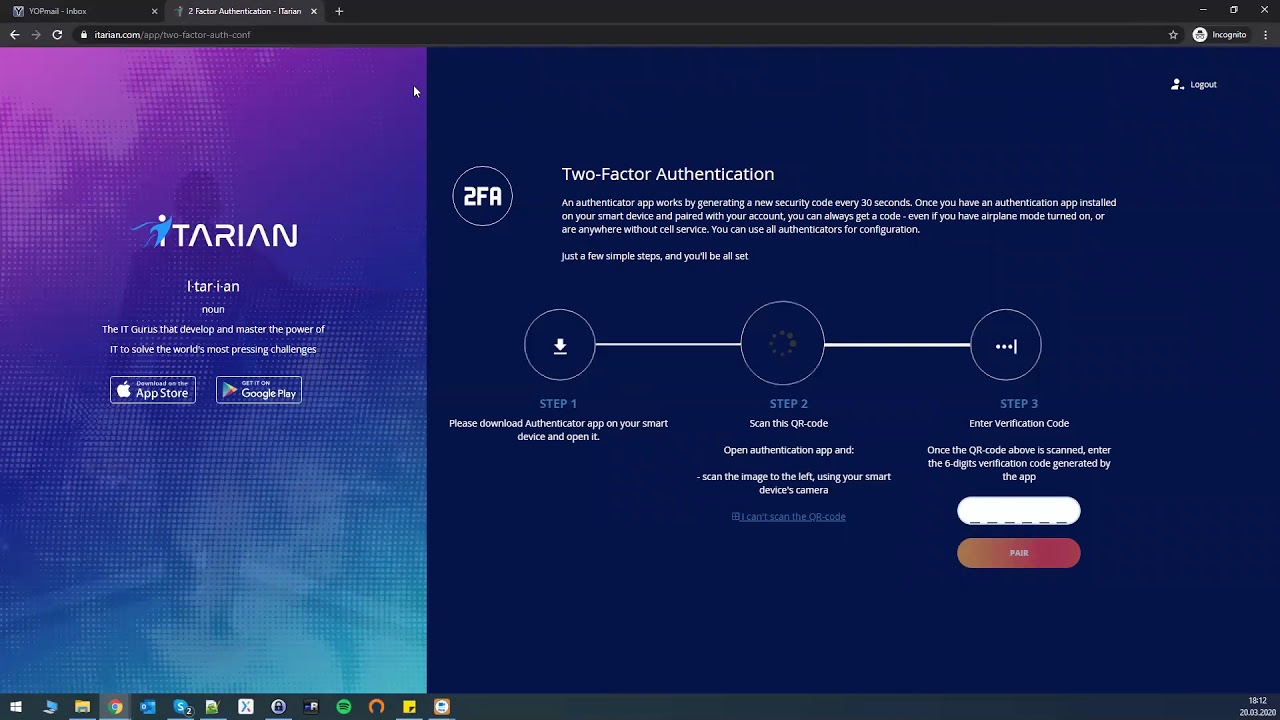This screenshot has height=720, width=1280.
Task: Open Outlook from the taskbar
Action: click(x=148, y=707)
